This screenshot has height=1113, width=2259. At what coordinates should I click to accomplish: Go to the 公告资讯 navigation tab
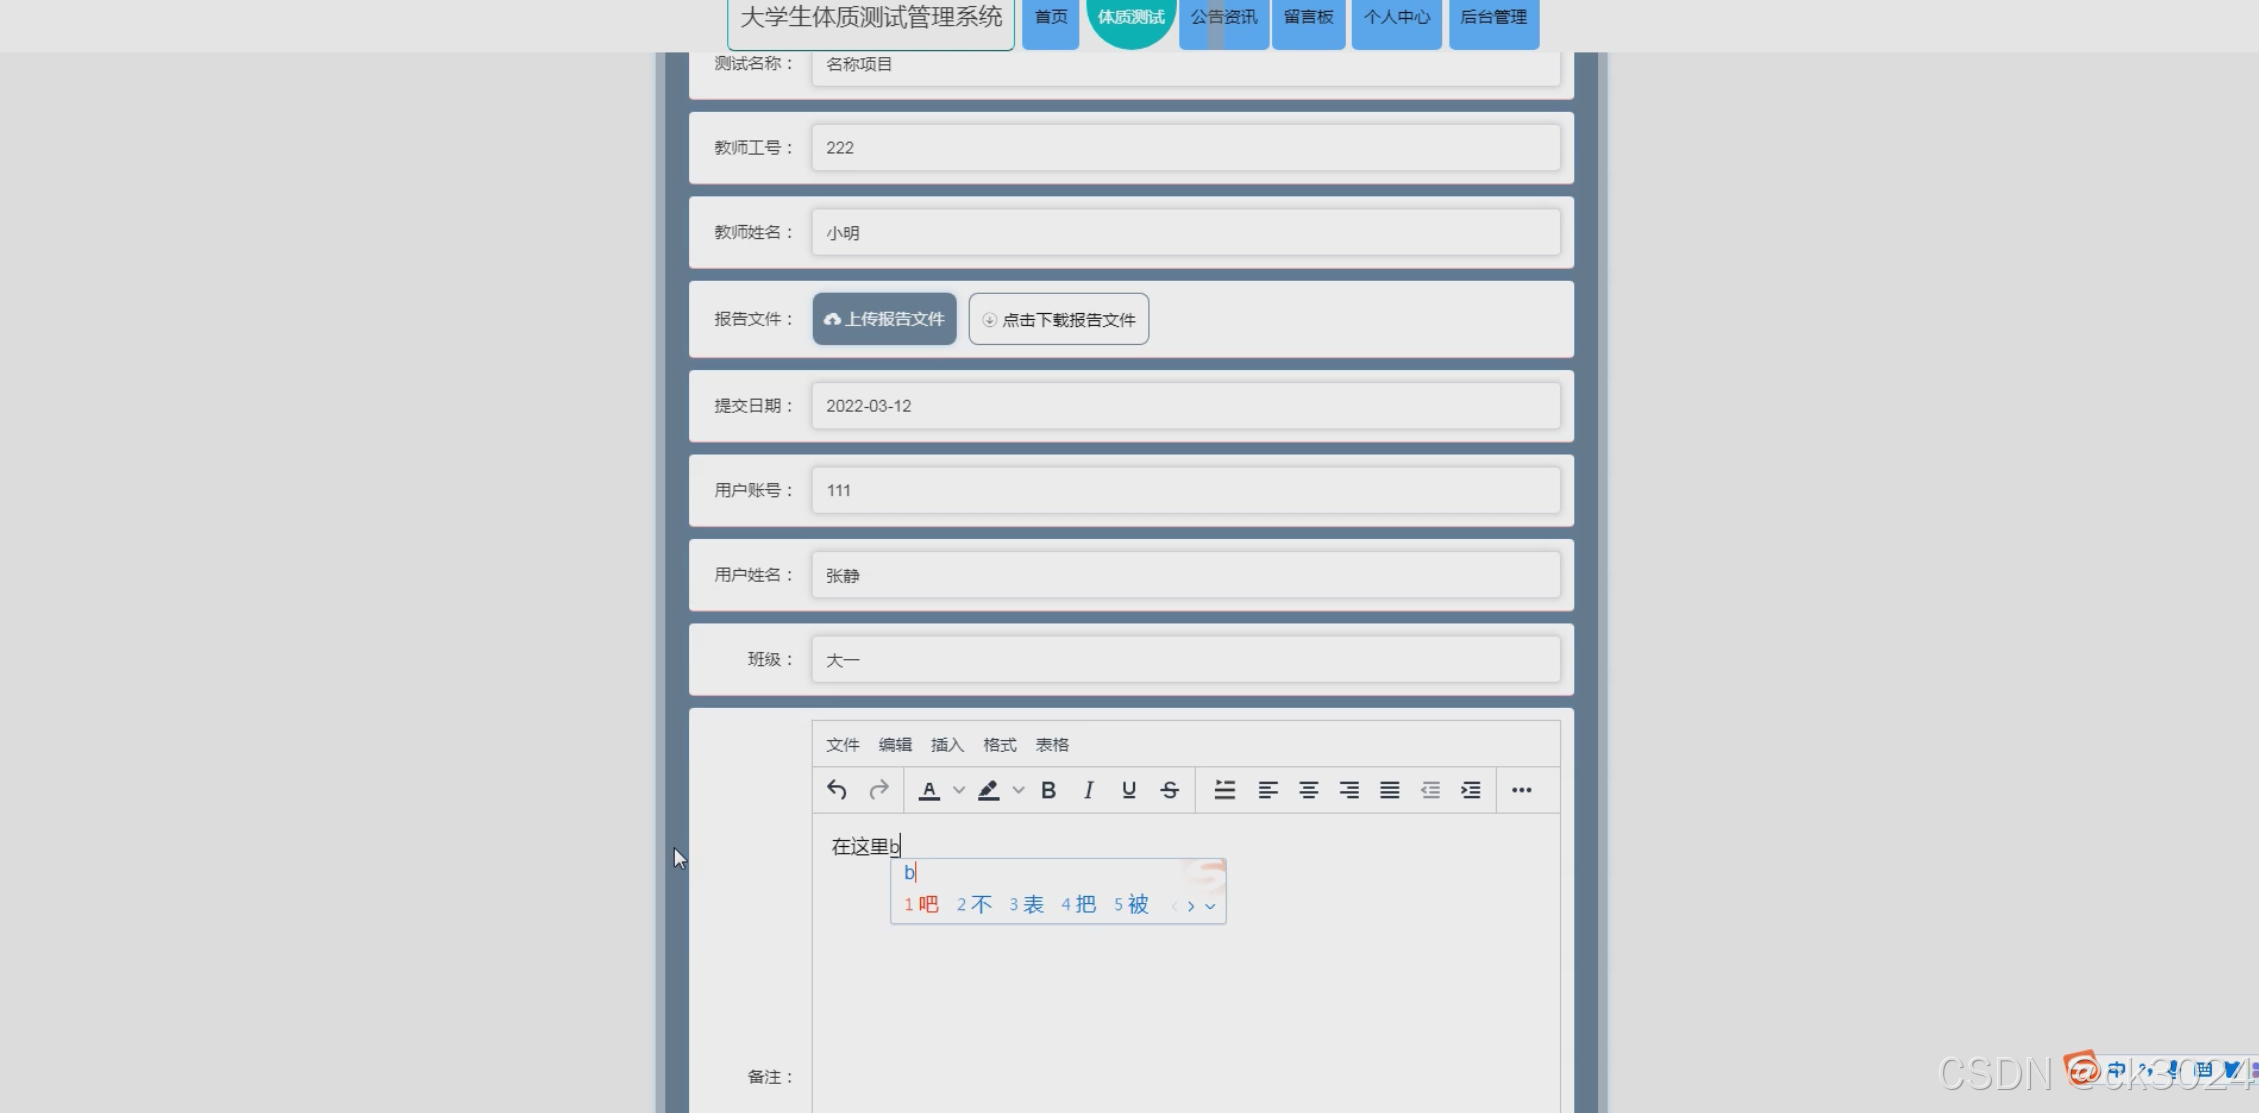pyautogui.click(x=1223, y=18)
